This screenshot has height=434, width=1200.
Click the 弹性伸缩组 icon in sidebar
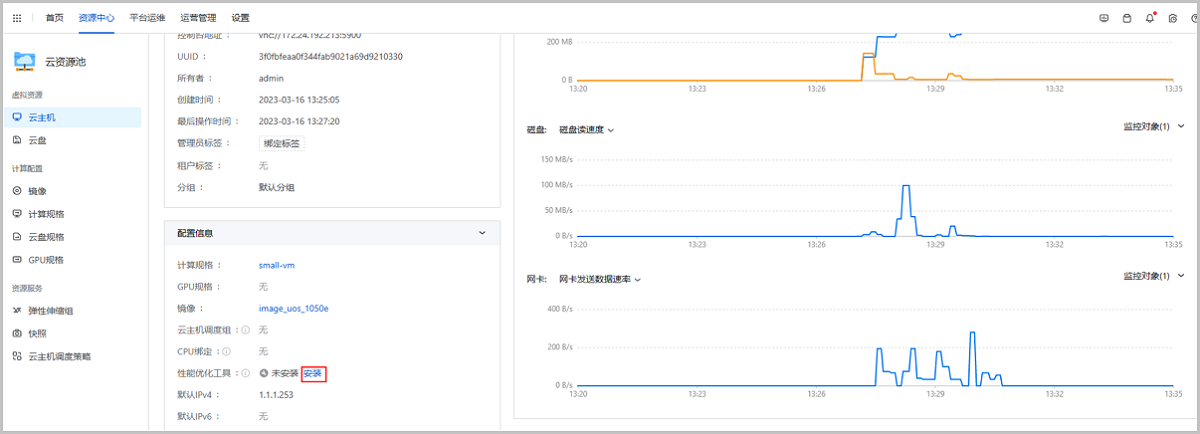tap(17, 311)
